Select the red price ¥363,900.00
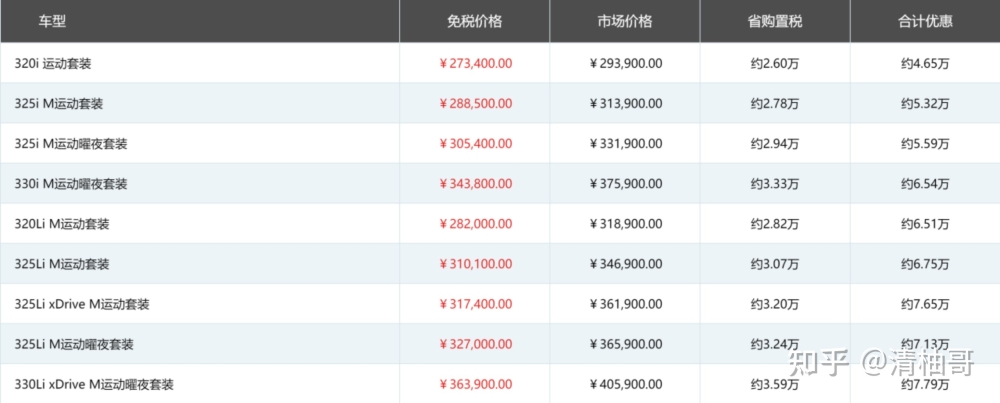Screen dimensions: 1000x403 pyautogui.click(x=476, y=385)
